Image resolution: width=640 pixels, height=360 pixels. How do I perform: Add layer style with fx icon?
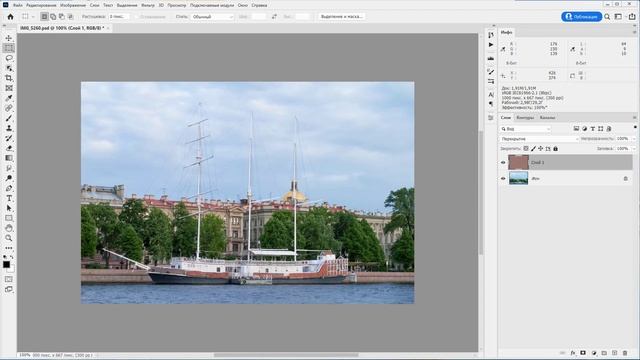click(x=573, y=353)
